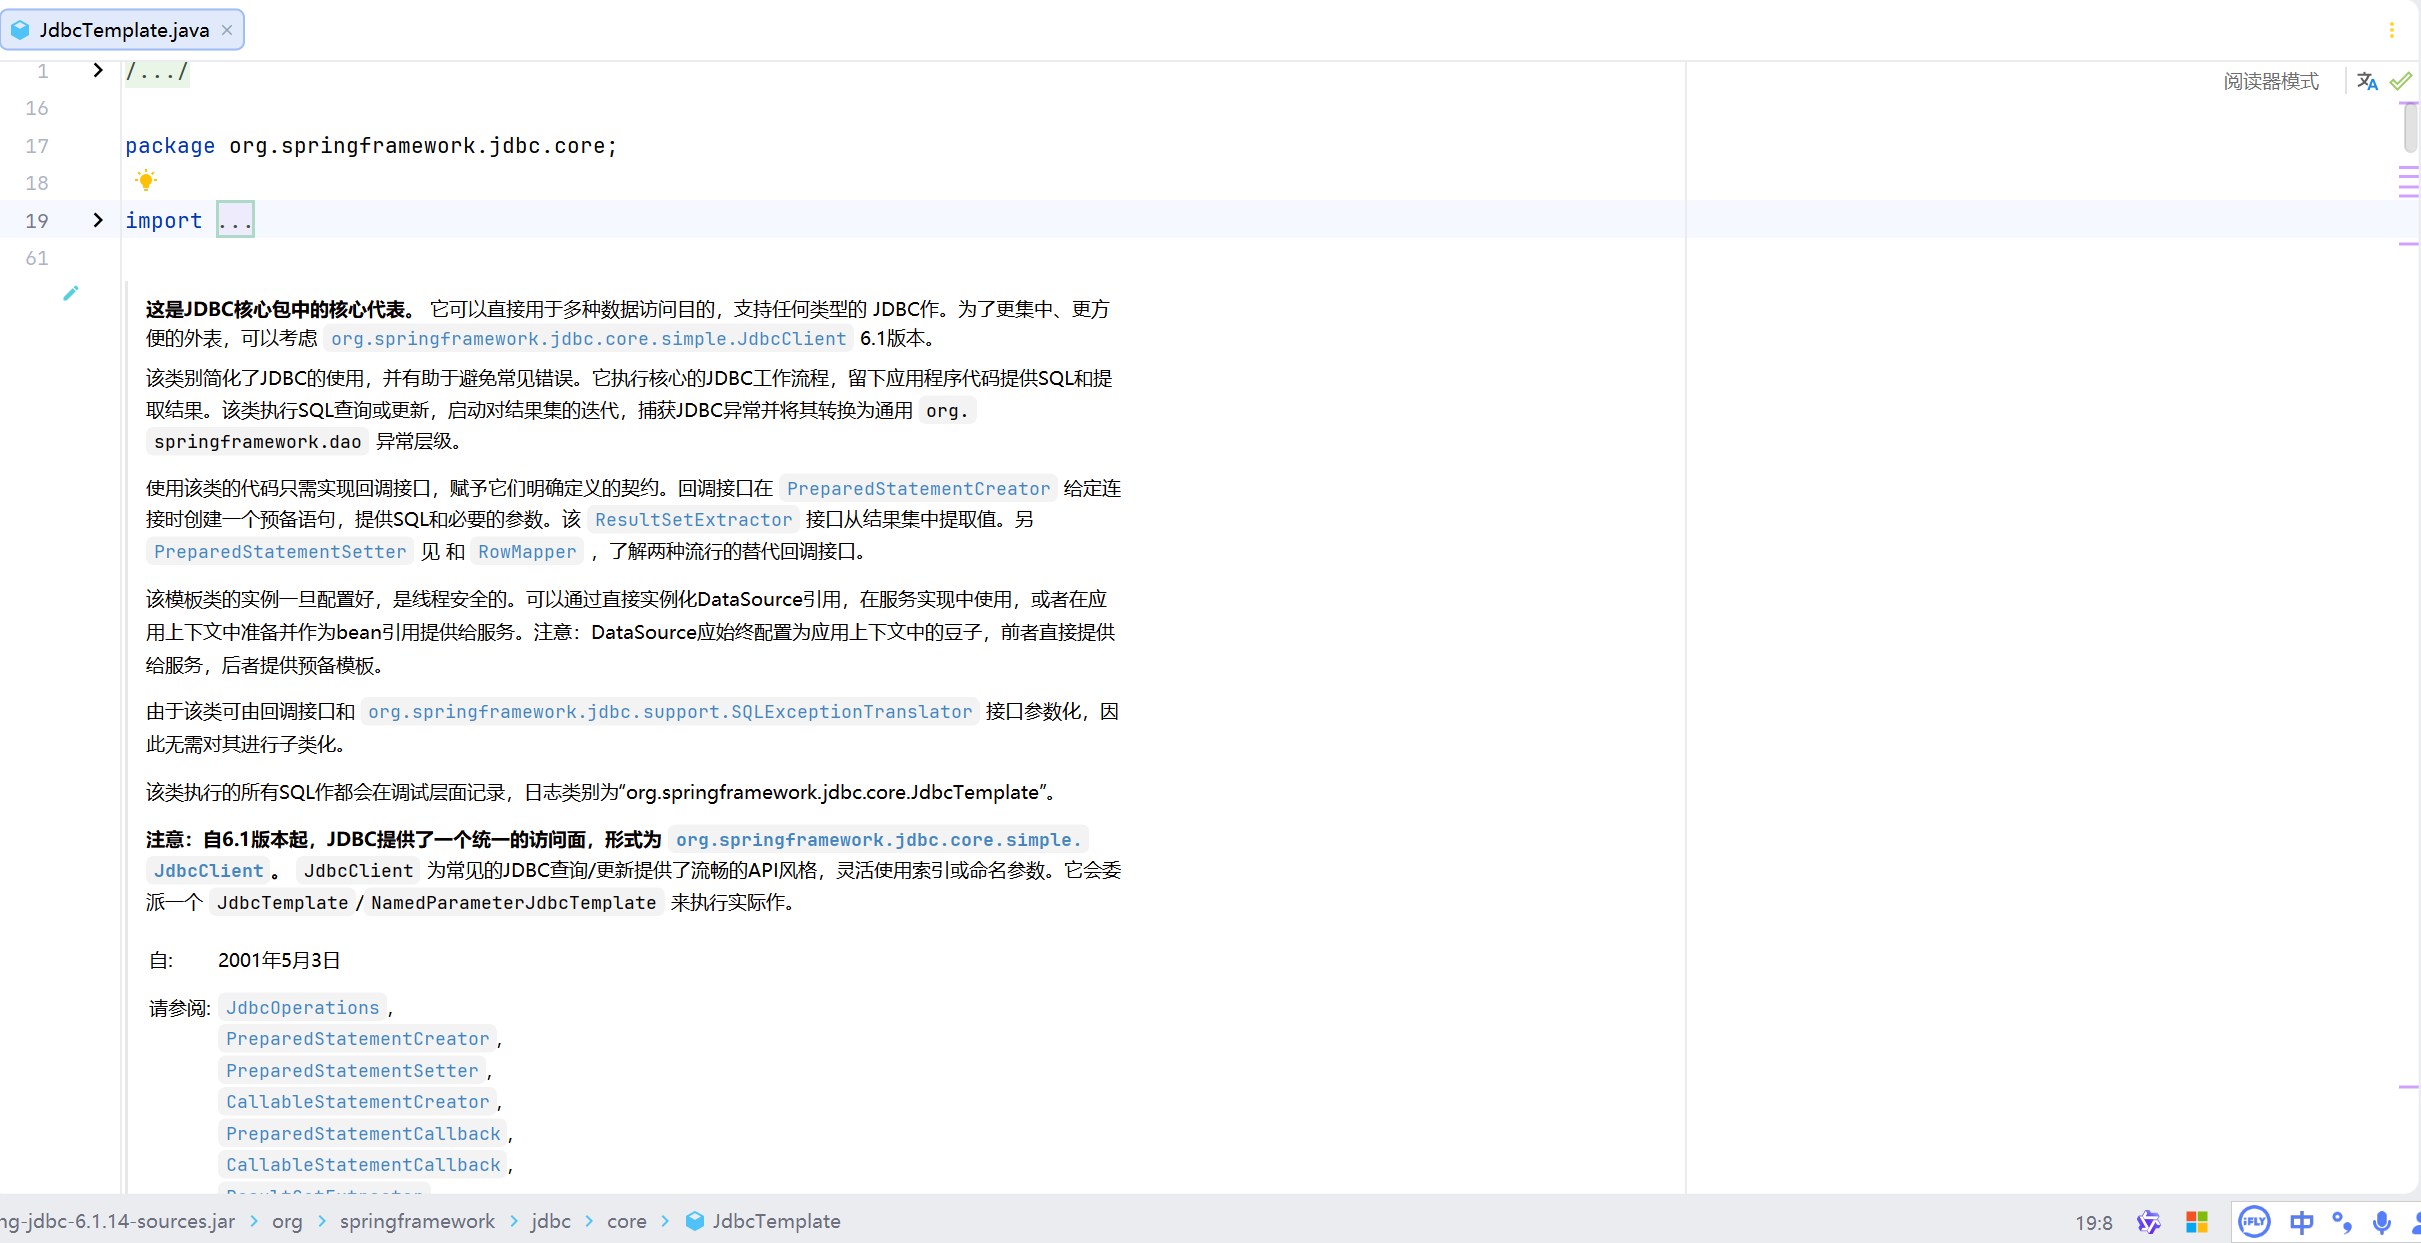This screenshot has width=2421, height=1243.
Task: Toggle punctuation mode in input bar
Action: pos(2342,1222)
